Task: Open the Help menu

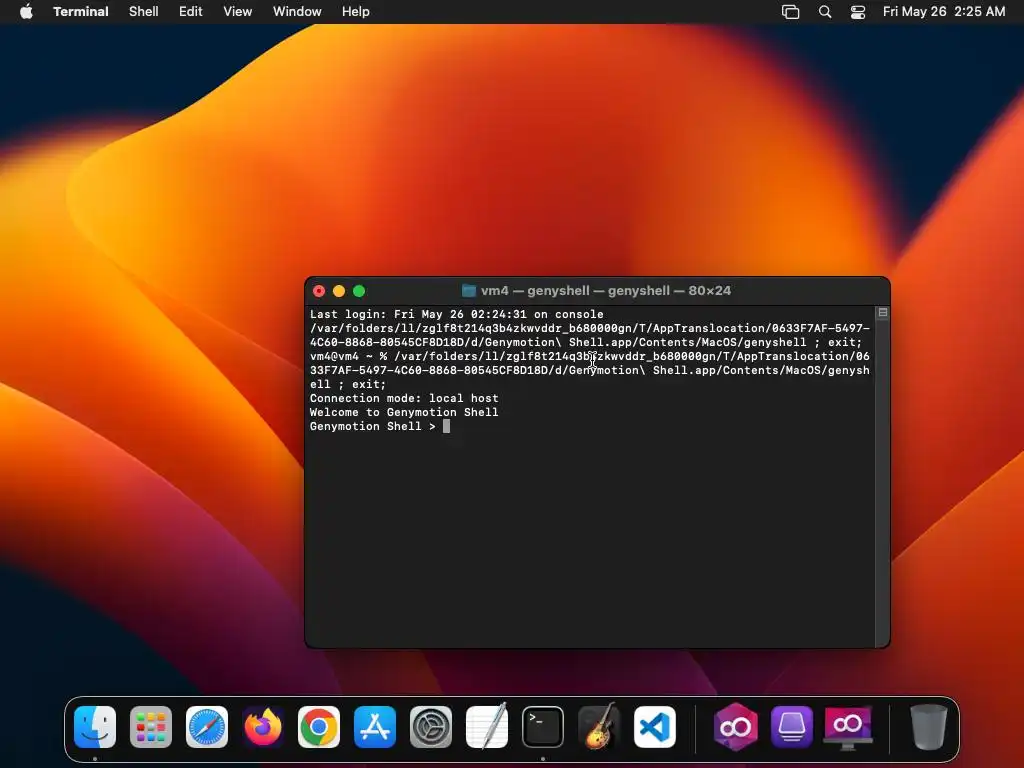Action: tap(356, 12)
